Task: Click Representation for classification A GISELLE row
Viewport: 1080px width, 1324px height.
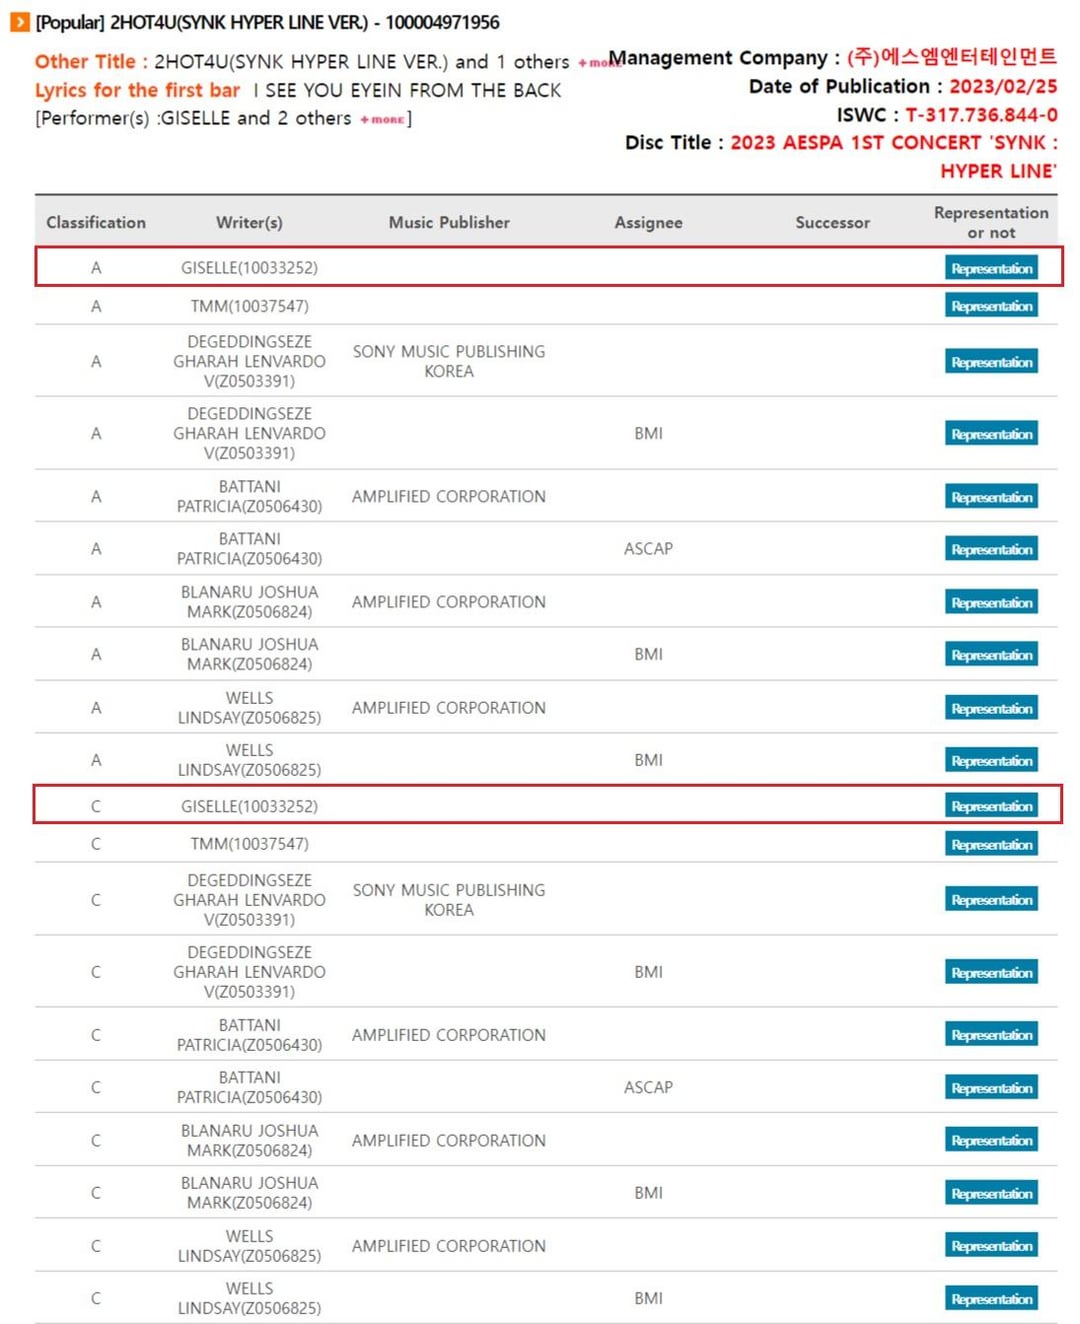Action: click(x=990, y=268)
